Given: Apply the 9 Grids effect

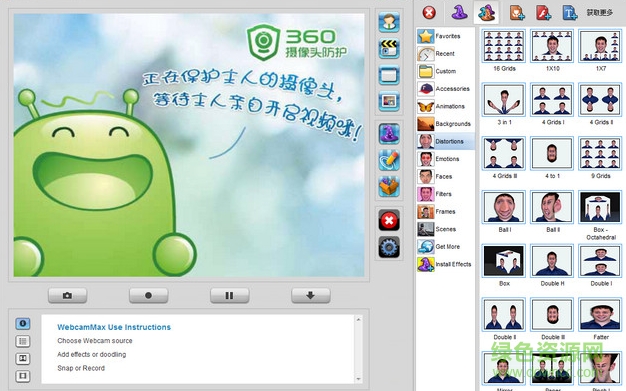Looking at the screenshot, I should click(x=600, y=153).
